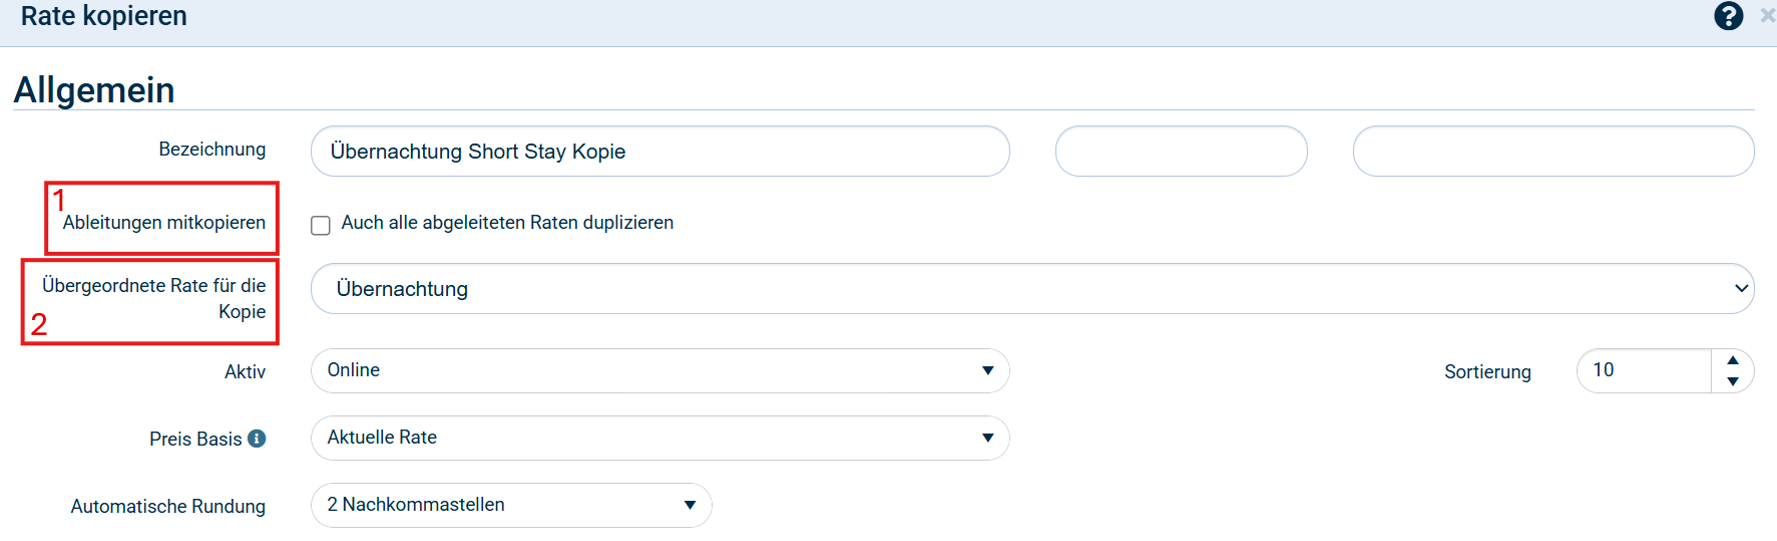The width and height of the screenshot is (1777, 541).
Task: Click the Sortierung label text
Action: pyautogui.click(x=1487, y=372)
